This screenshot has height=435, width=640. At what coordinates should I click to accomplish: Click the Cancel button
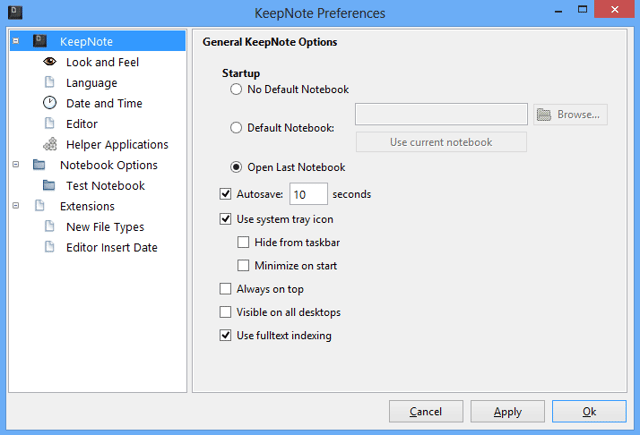click(426, 411)
